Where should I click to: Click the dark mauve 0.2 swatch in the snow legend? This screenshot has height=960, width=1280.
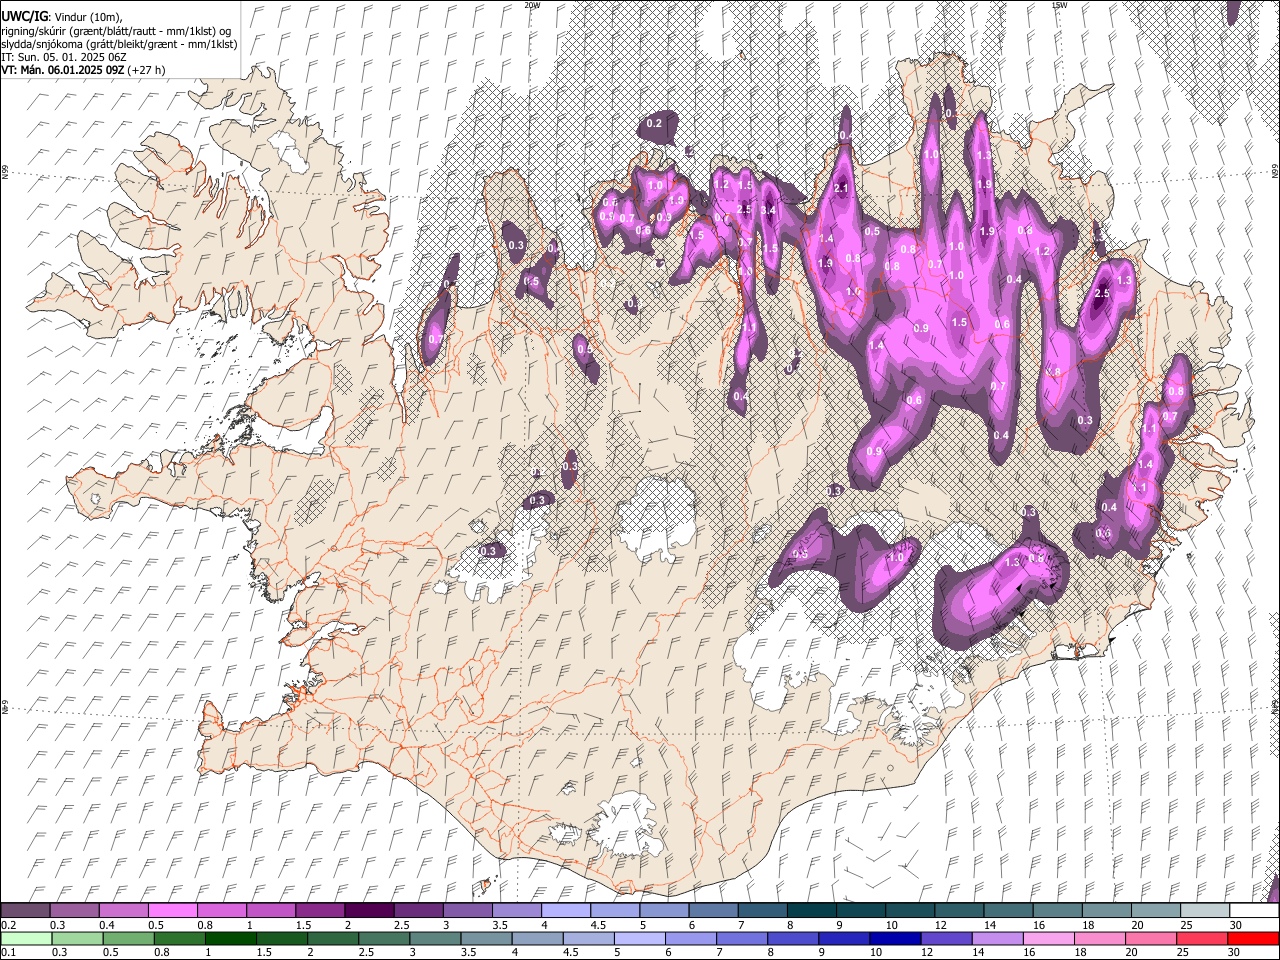(25, 911)
